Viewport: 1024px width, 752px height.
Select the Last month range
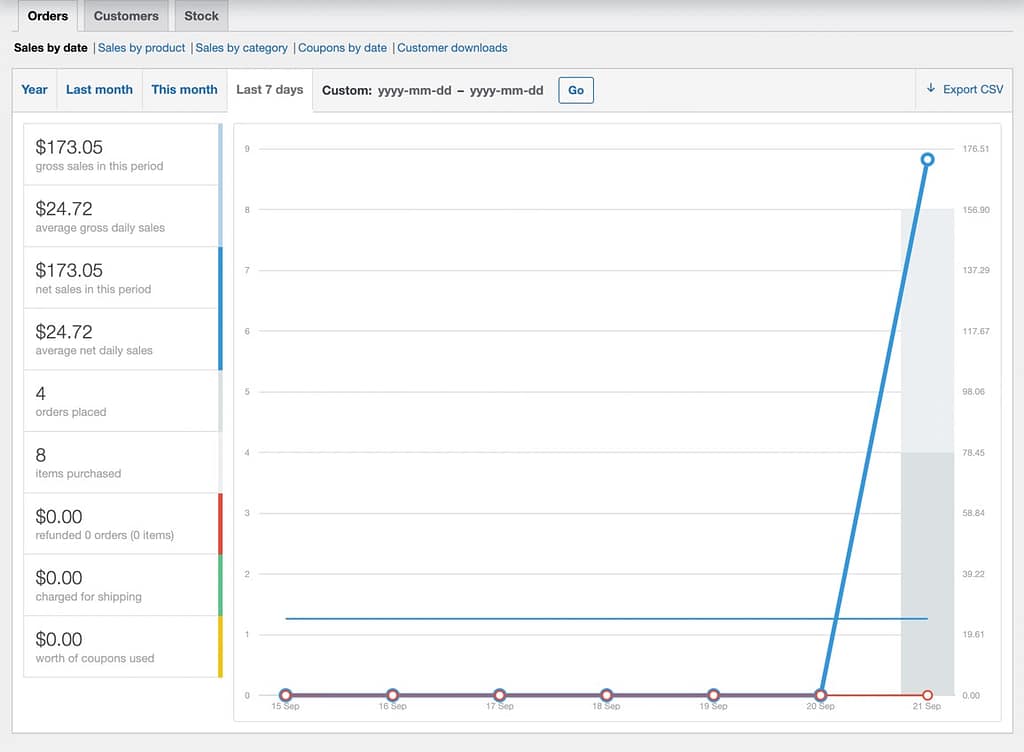[x=99, y=89]
